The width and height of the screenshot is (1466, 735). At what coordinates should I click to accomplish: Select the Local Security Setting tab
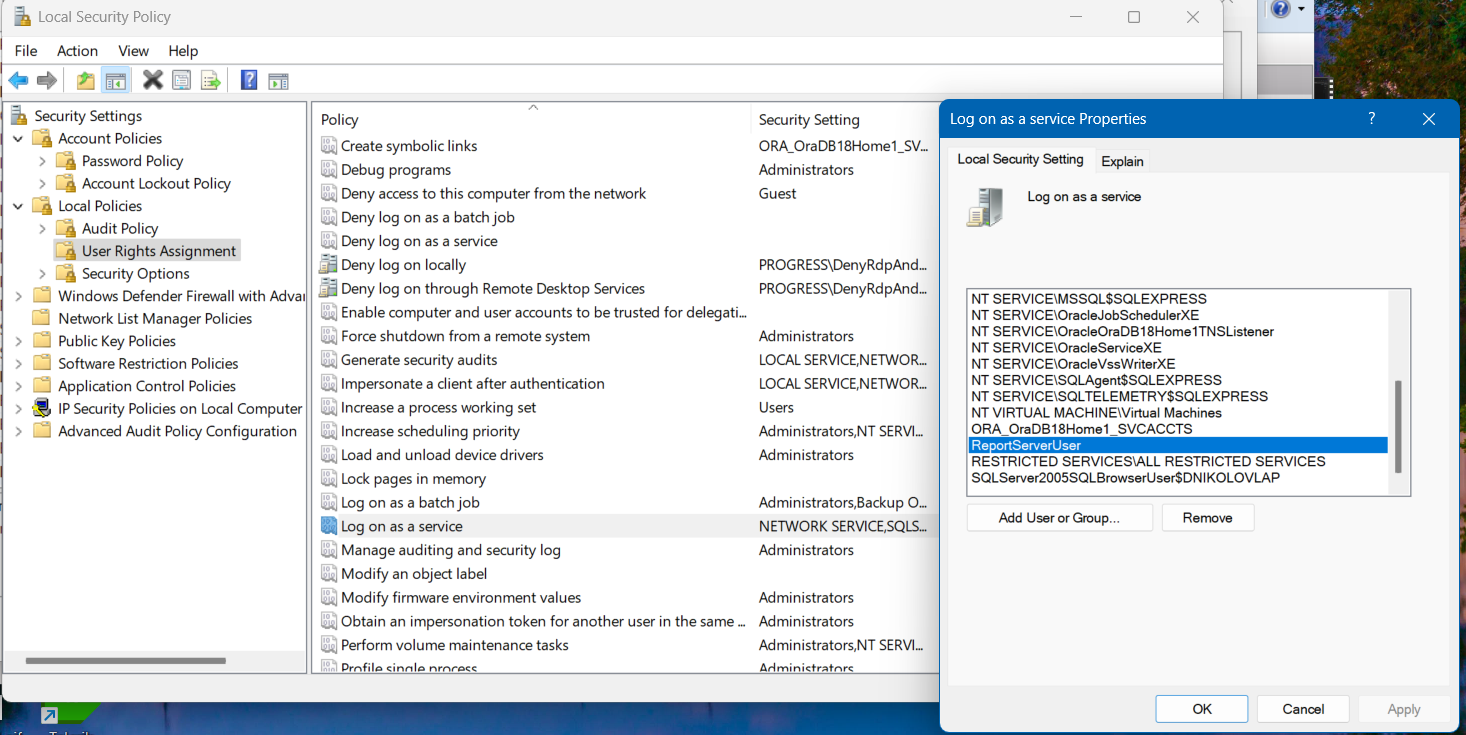[1020, 159]
